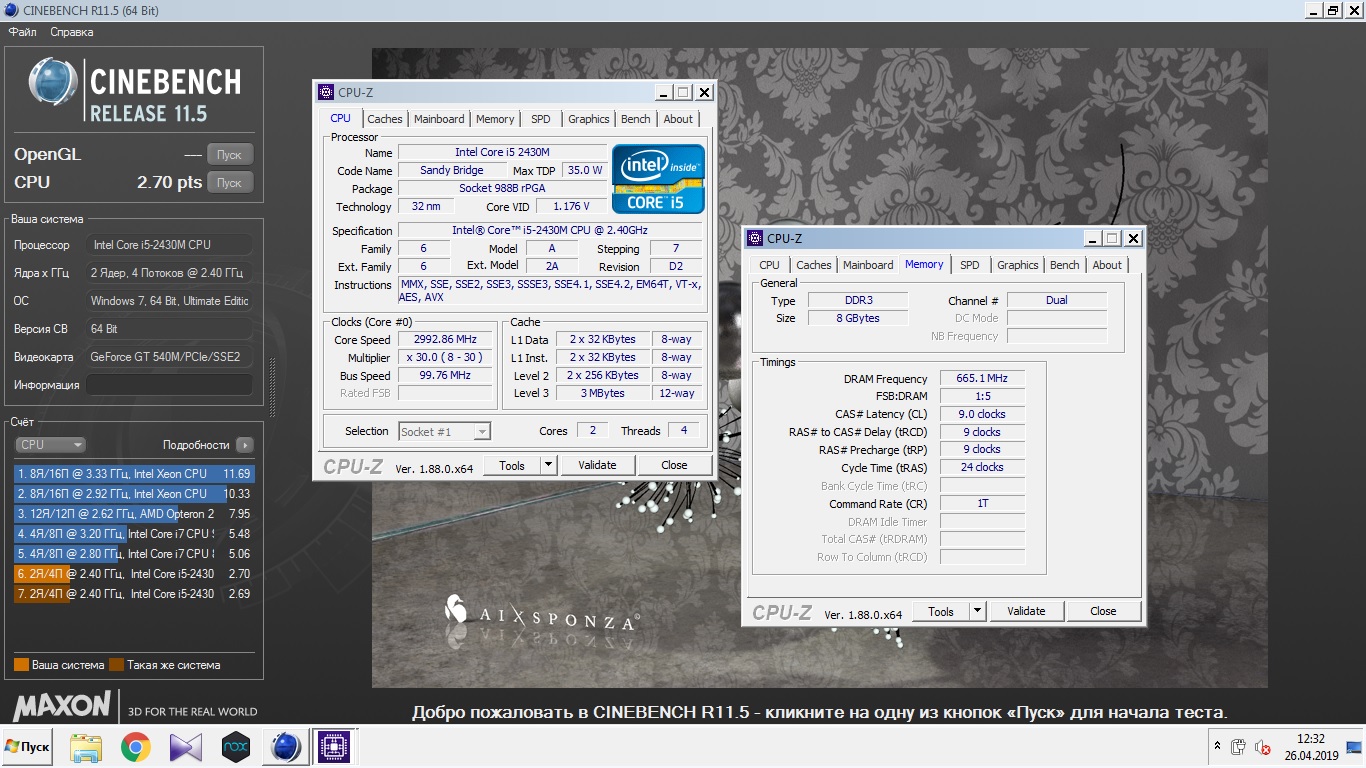Open About tab in CPU window
Image resolution: width=1366 pixels, height=768 pixels.
pos(678,119)
